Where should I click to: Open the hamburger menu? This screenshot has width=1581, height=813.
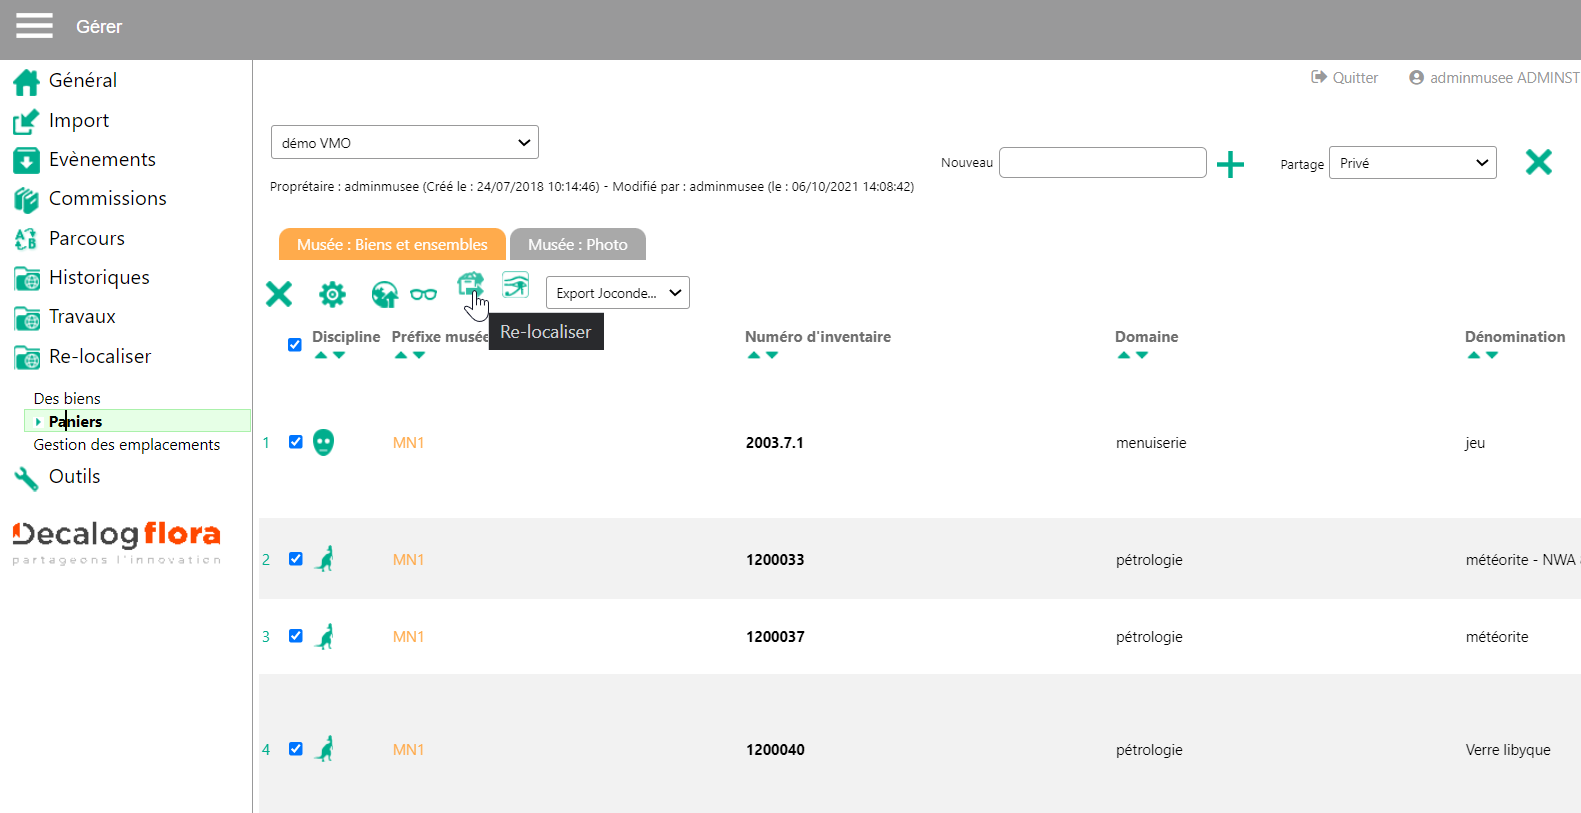point(34,26)
